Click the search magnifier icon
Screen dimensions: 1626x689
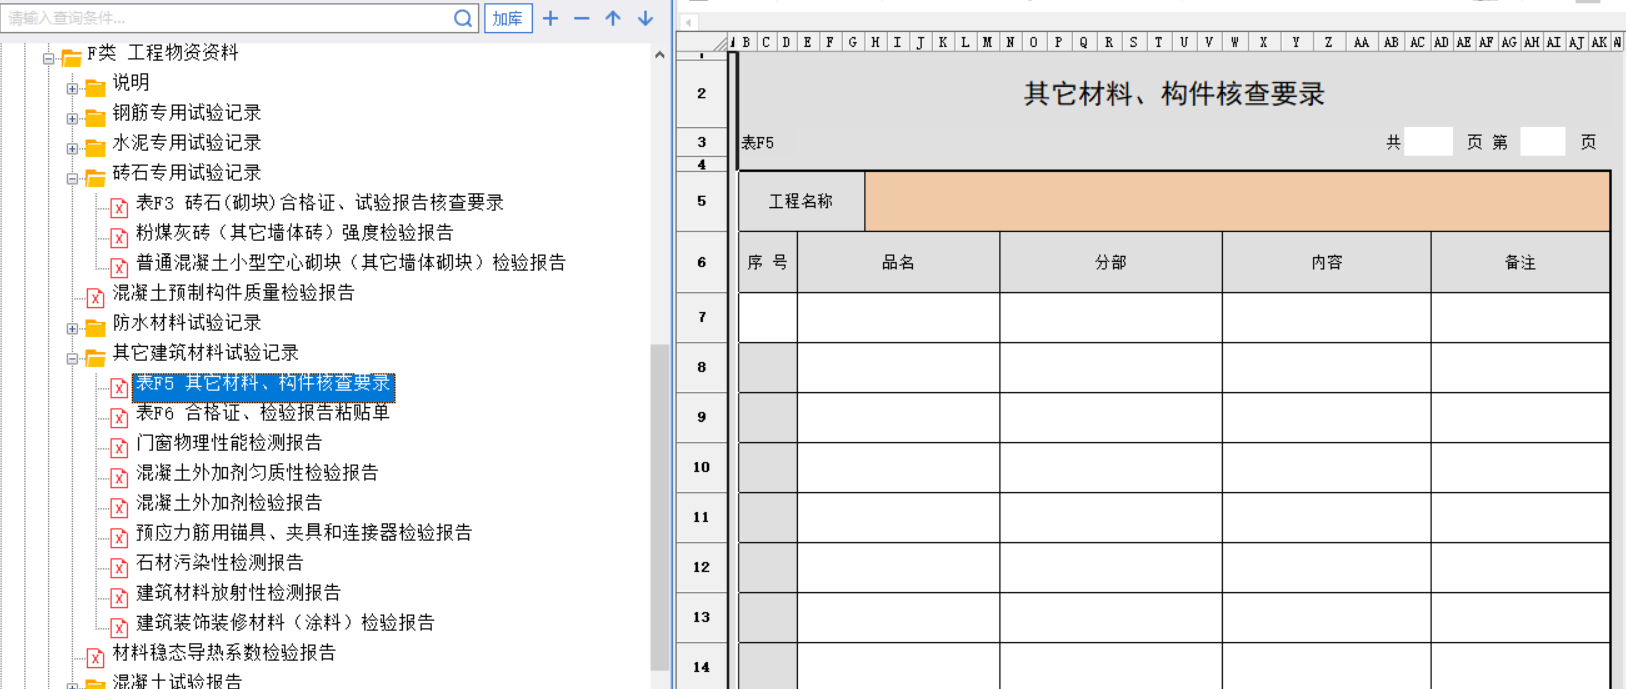[x=463, y=18]
